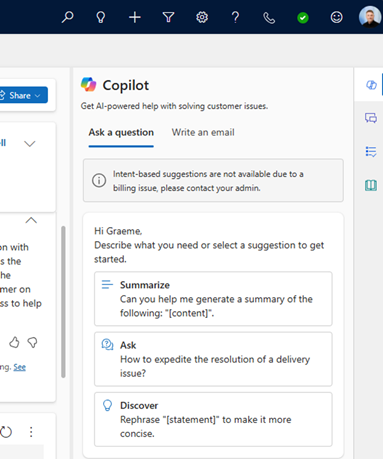This screenshot has width=383, height=459.
Task: Select the Discover rephrase suggestion
Action: click(x=213, y=419)
